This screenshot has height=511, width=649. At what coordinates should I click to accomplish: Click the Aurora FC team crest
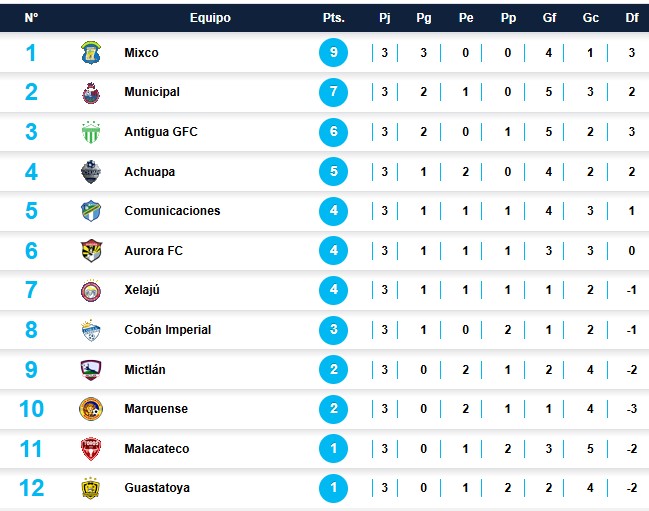(x=91, y=251)
